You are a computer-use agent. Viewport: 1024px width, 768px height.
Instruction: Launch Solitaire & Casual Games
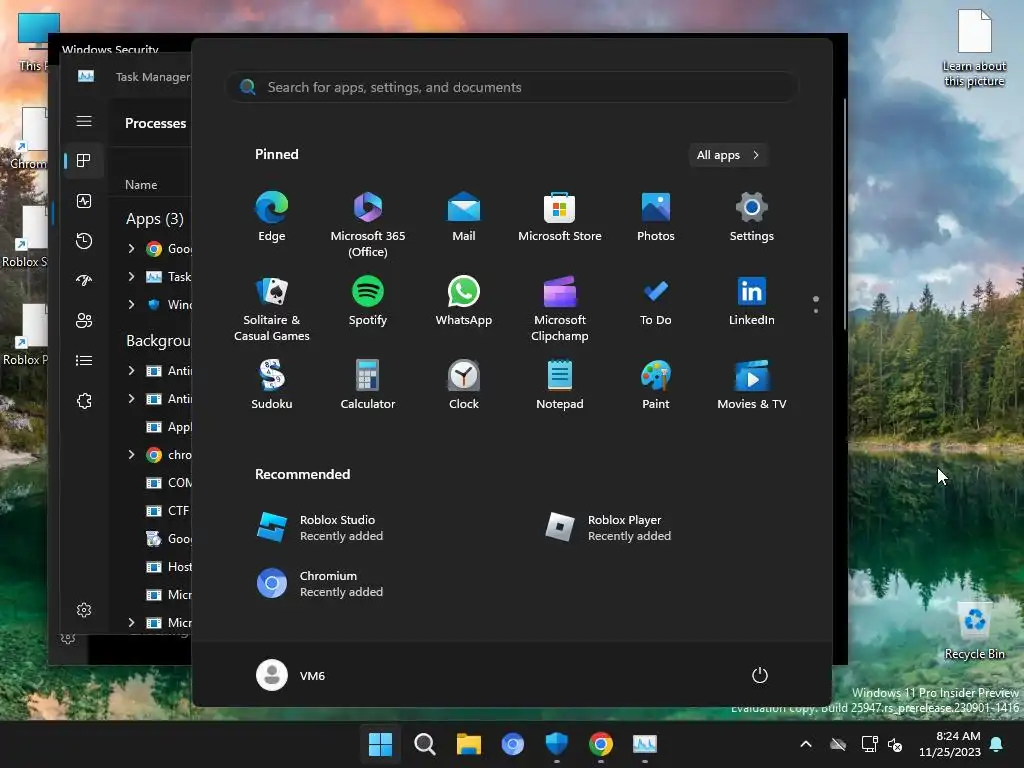click(x=272, y=309)
